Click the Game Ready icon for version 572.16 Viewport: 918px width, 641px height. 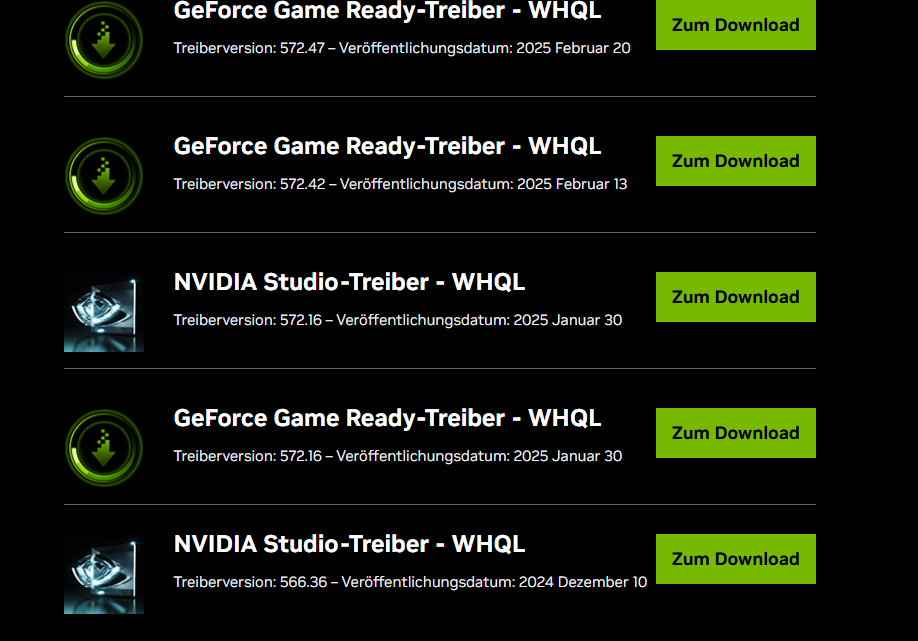point(104,448)
